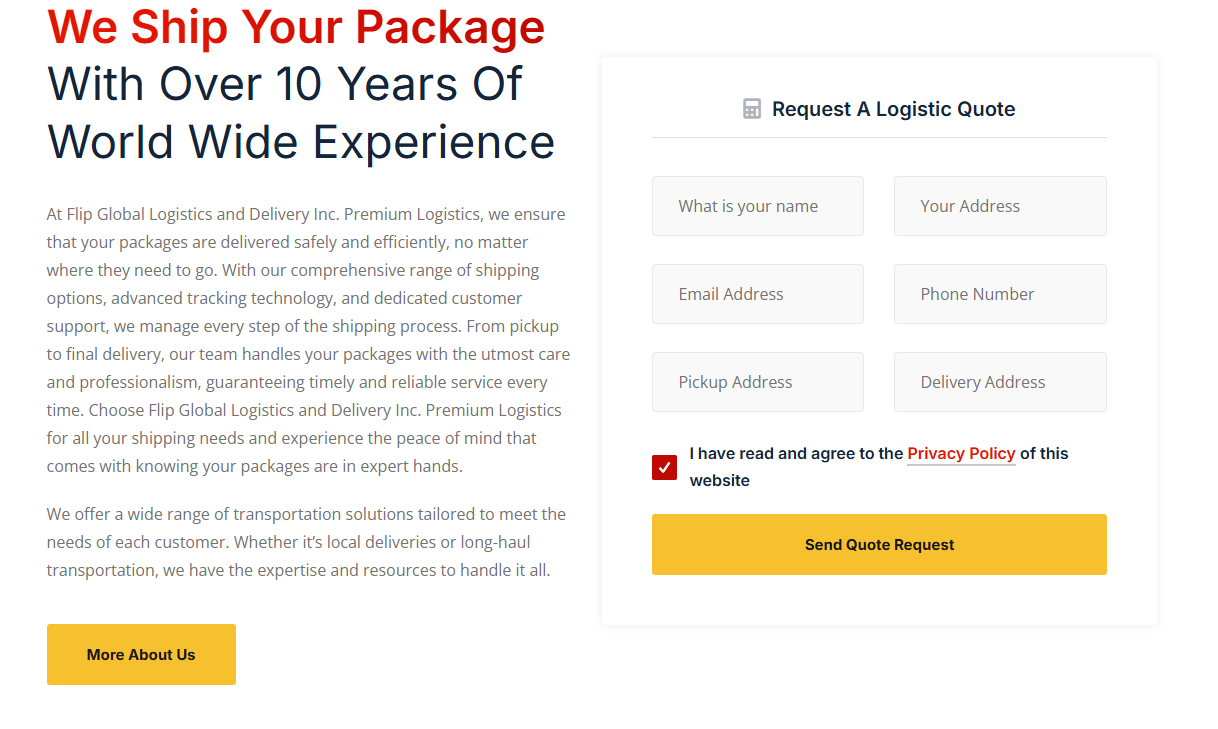Open the Privacy Policy link
Viewport: 1218px width, 729px height.
(x=961, y=454)
